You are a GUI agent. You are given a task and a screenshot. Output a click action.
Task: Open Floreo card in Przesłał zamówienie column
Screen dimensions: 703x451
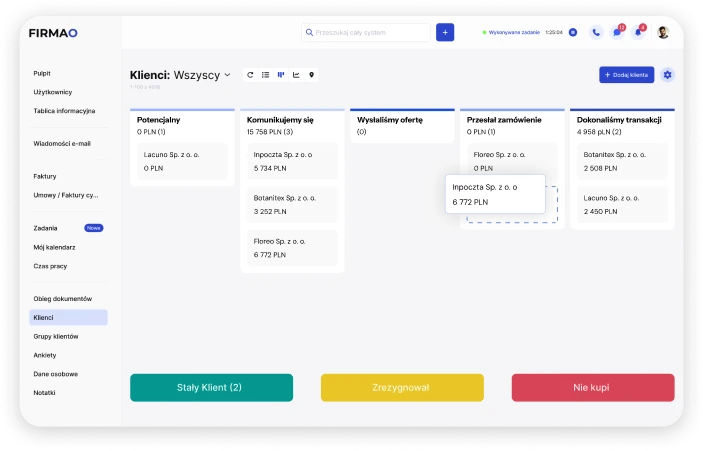(x=512, y=158)
